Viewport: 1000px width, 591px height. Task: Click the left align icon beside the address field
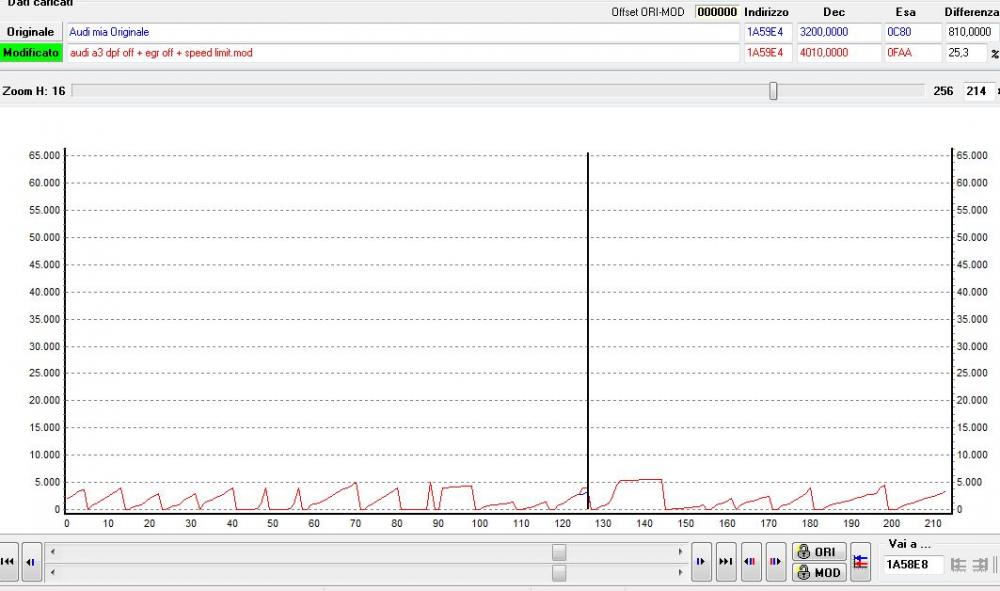[x=958, y=565]
